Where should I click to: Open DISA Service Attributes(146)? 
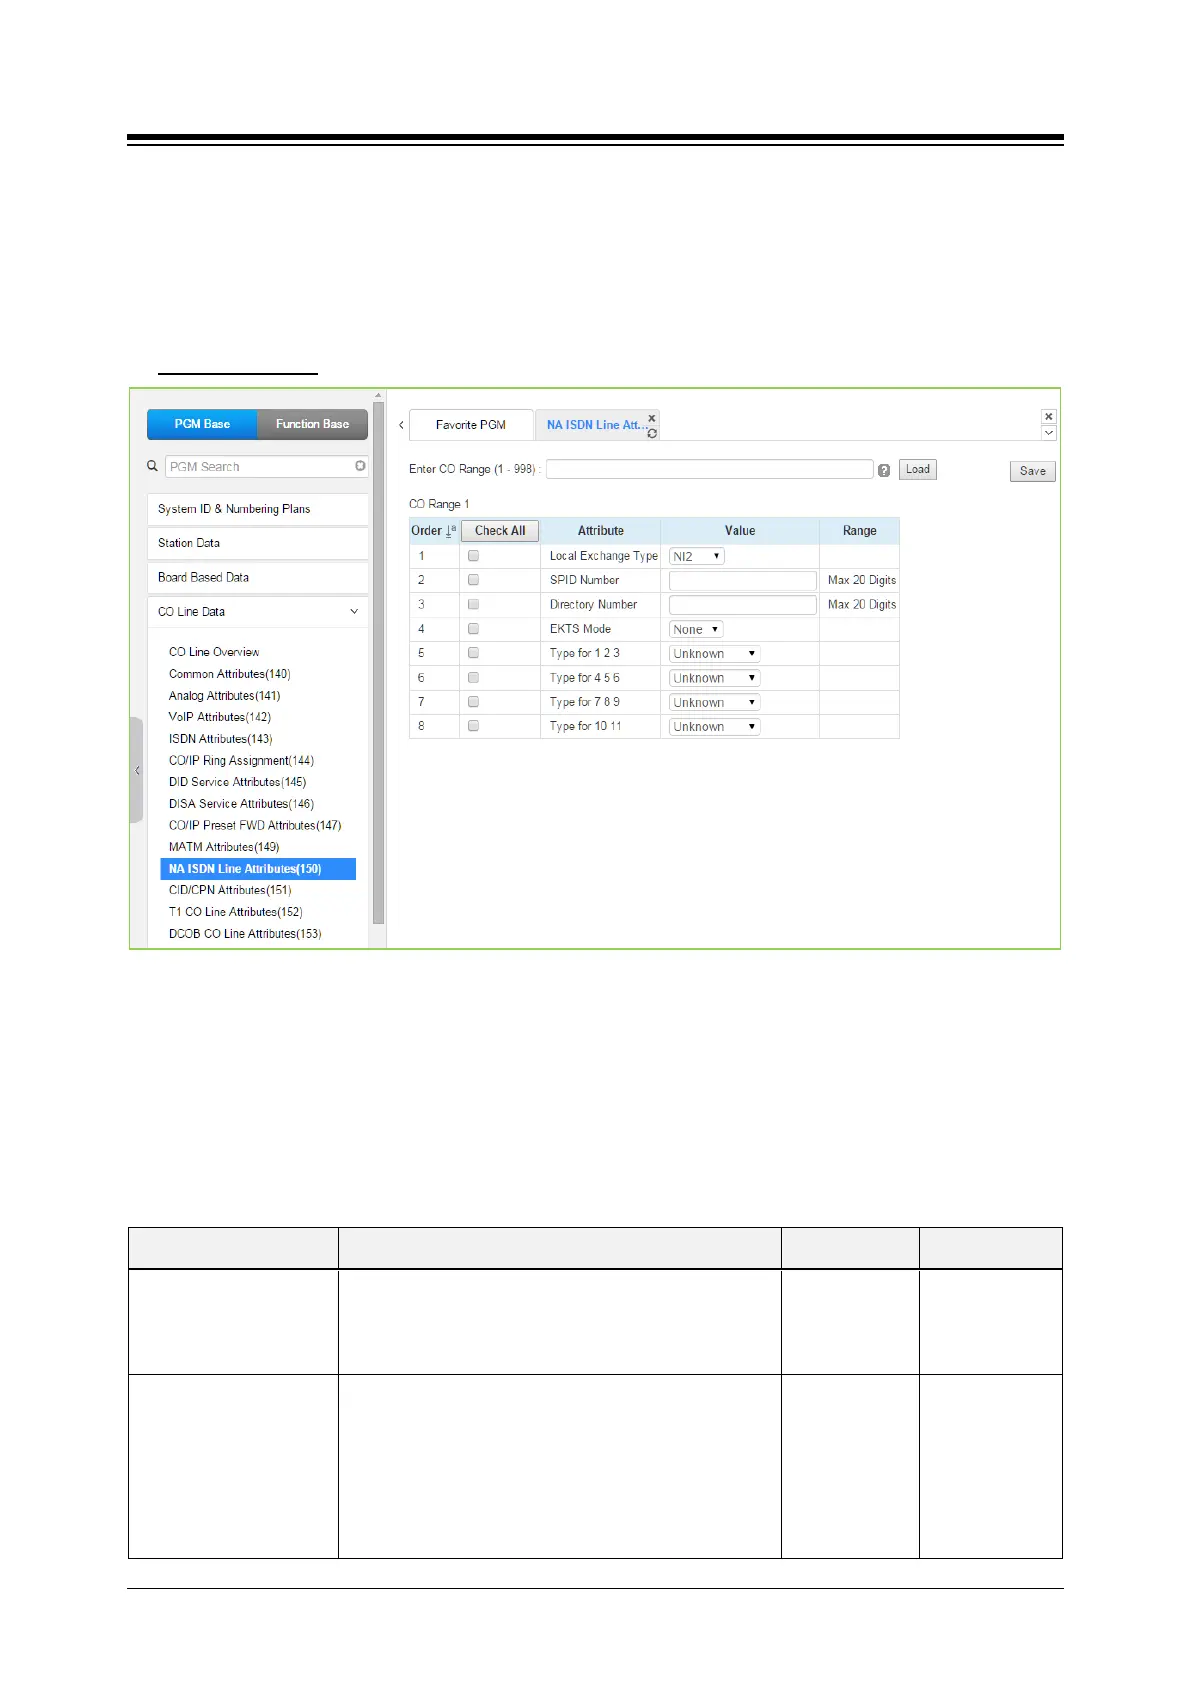pyautogui.click(x=241, y=804)
